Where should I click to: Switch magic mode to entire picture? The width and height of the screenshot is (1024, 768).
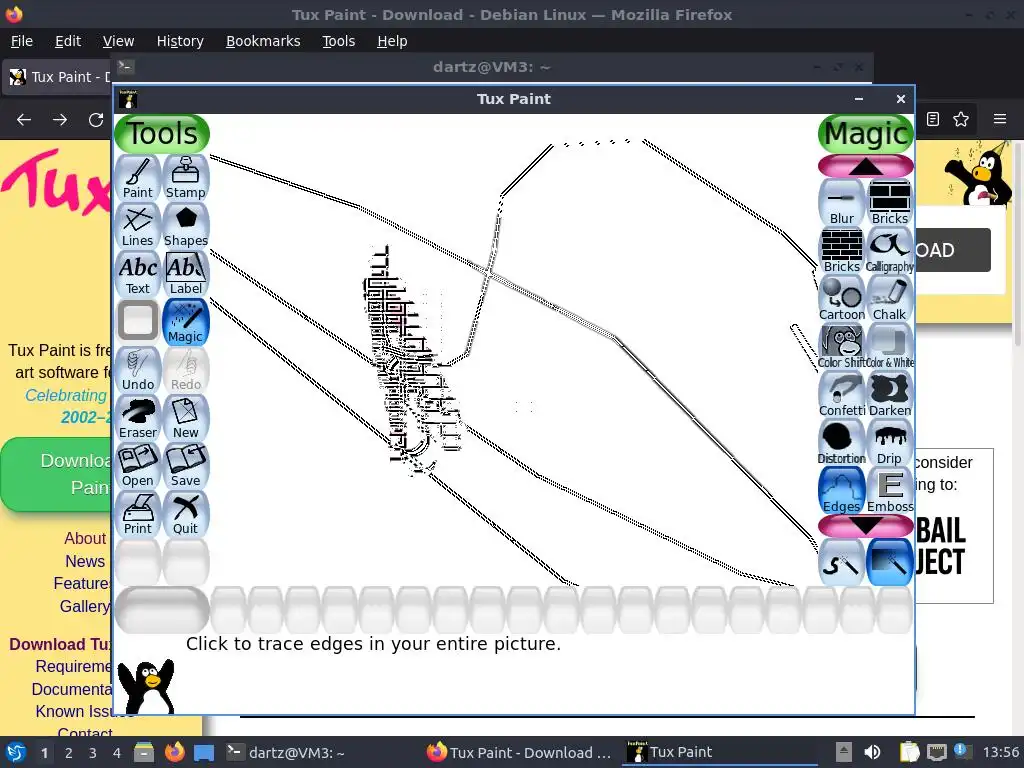tap(889, 562)
